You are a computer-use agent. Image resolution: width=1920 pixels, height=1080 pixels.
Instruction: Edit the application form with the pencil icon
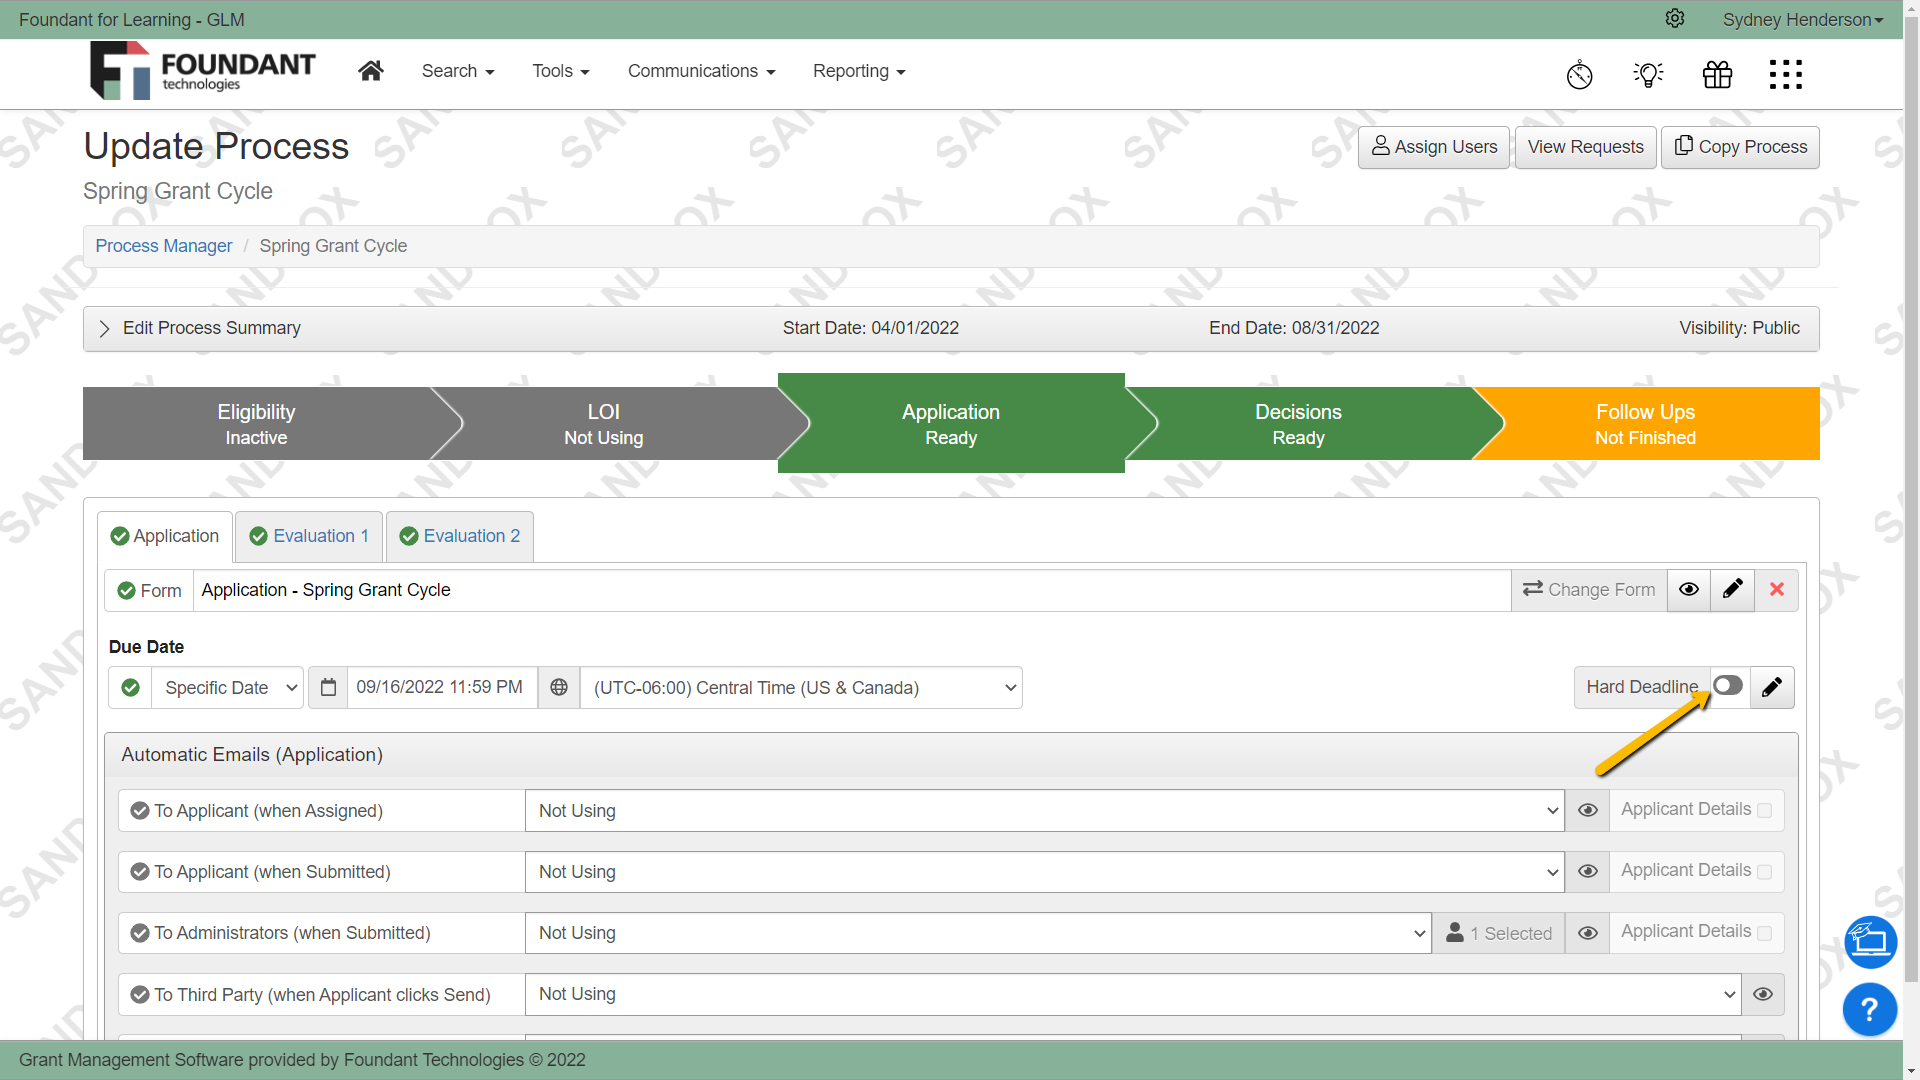[1733, 590]
